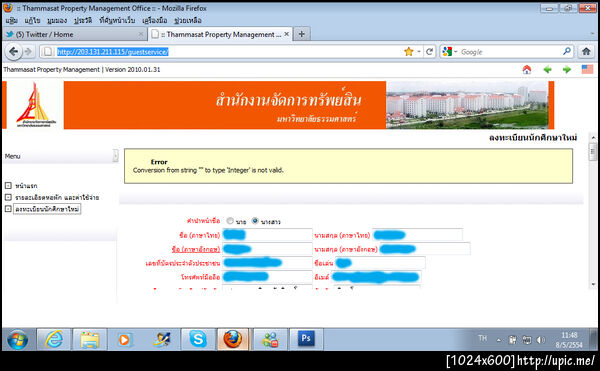Open Windows Media Player from the taskbar
This screenshot has height=371, width=600.
[x=124, y=339]
